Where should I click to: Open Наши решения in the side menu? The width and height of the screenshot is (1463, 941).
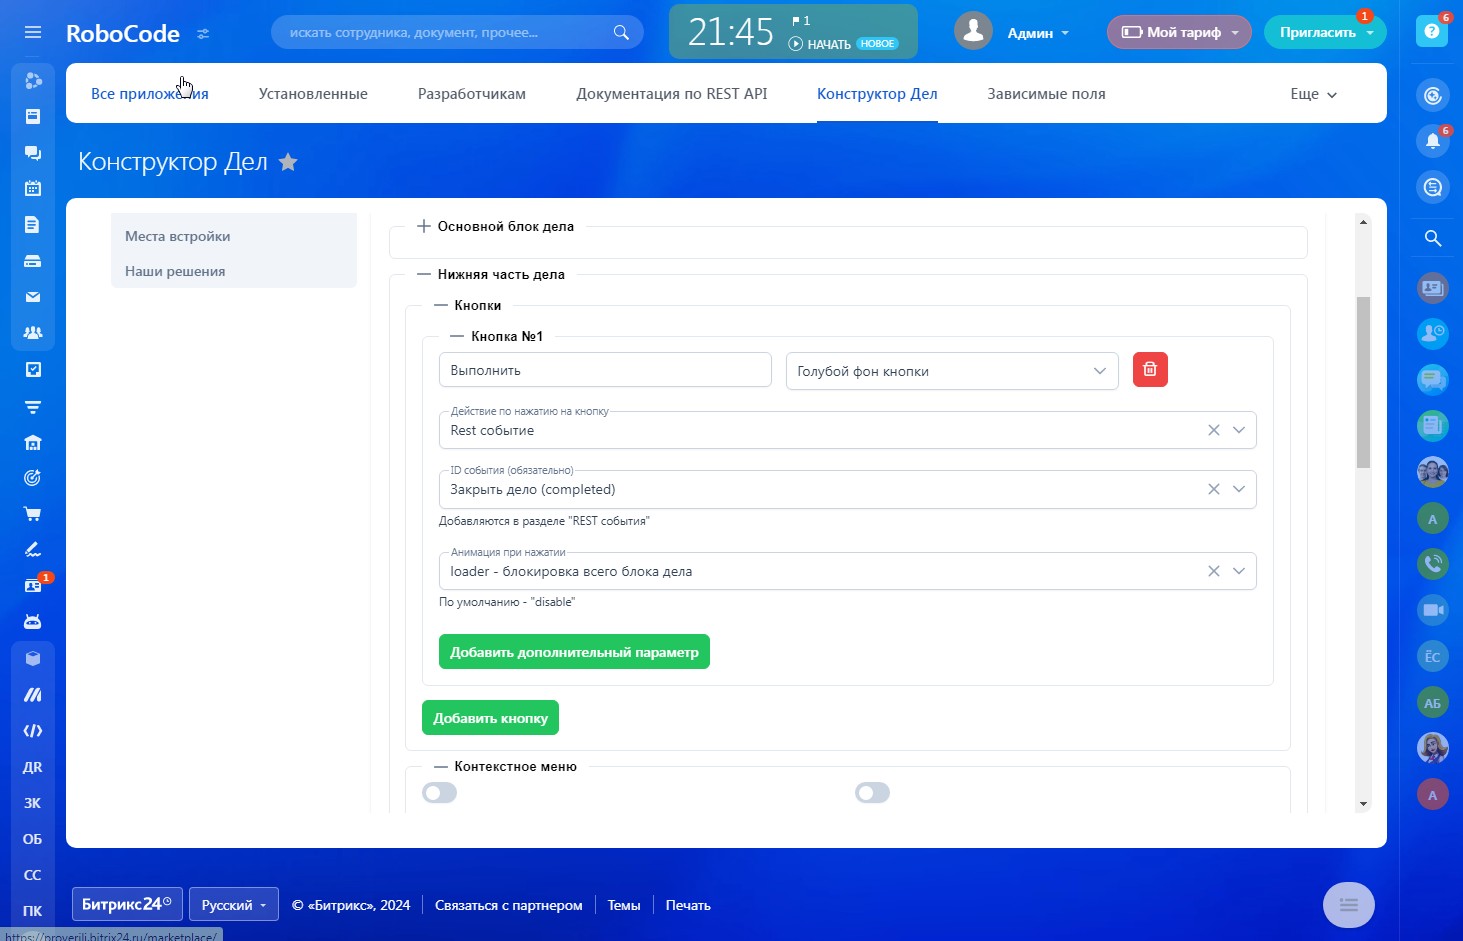pos(175,271)
